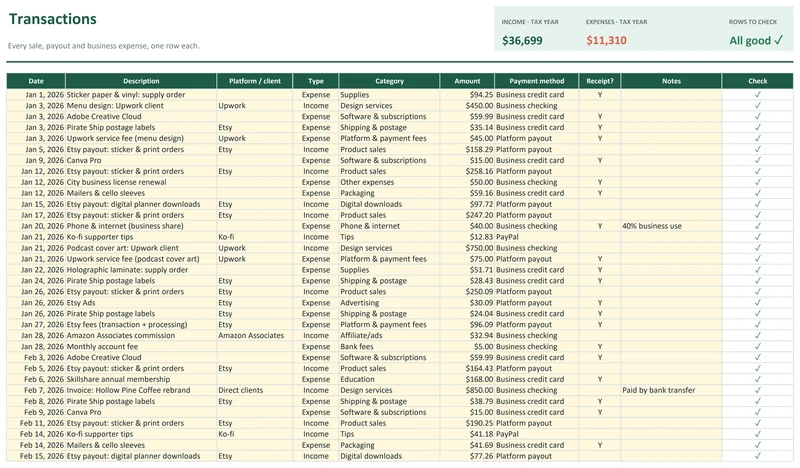800x468 pixels.
Task: Click the Jan 28, 2026 Amazon commission date
Action: point(36,335)
